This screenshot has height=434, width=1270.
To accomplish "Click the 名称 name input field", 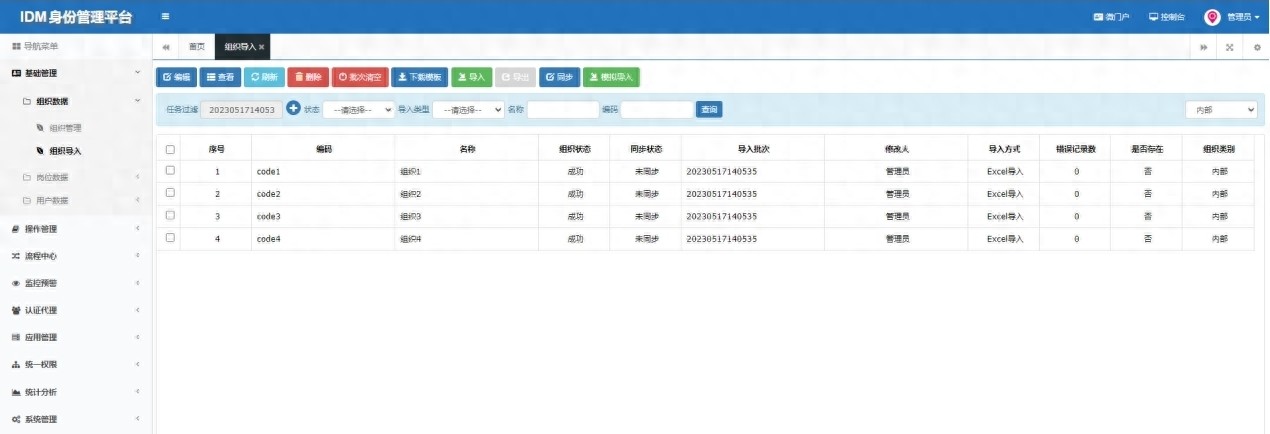I will tap(562, 110).
